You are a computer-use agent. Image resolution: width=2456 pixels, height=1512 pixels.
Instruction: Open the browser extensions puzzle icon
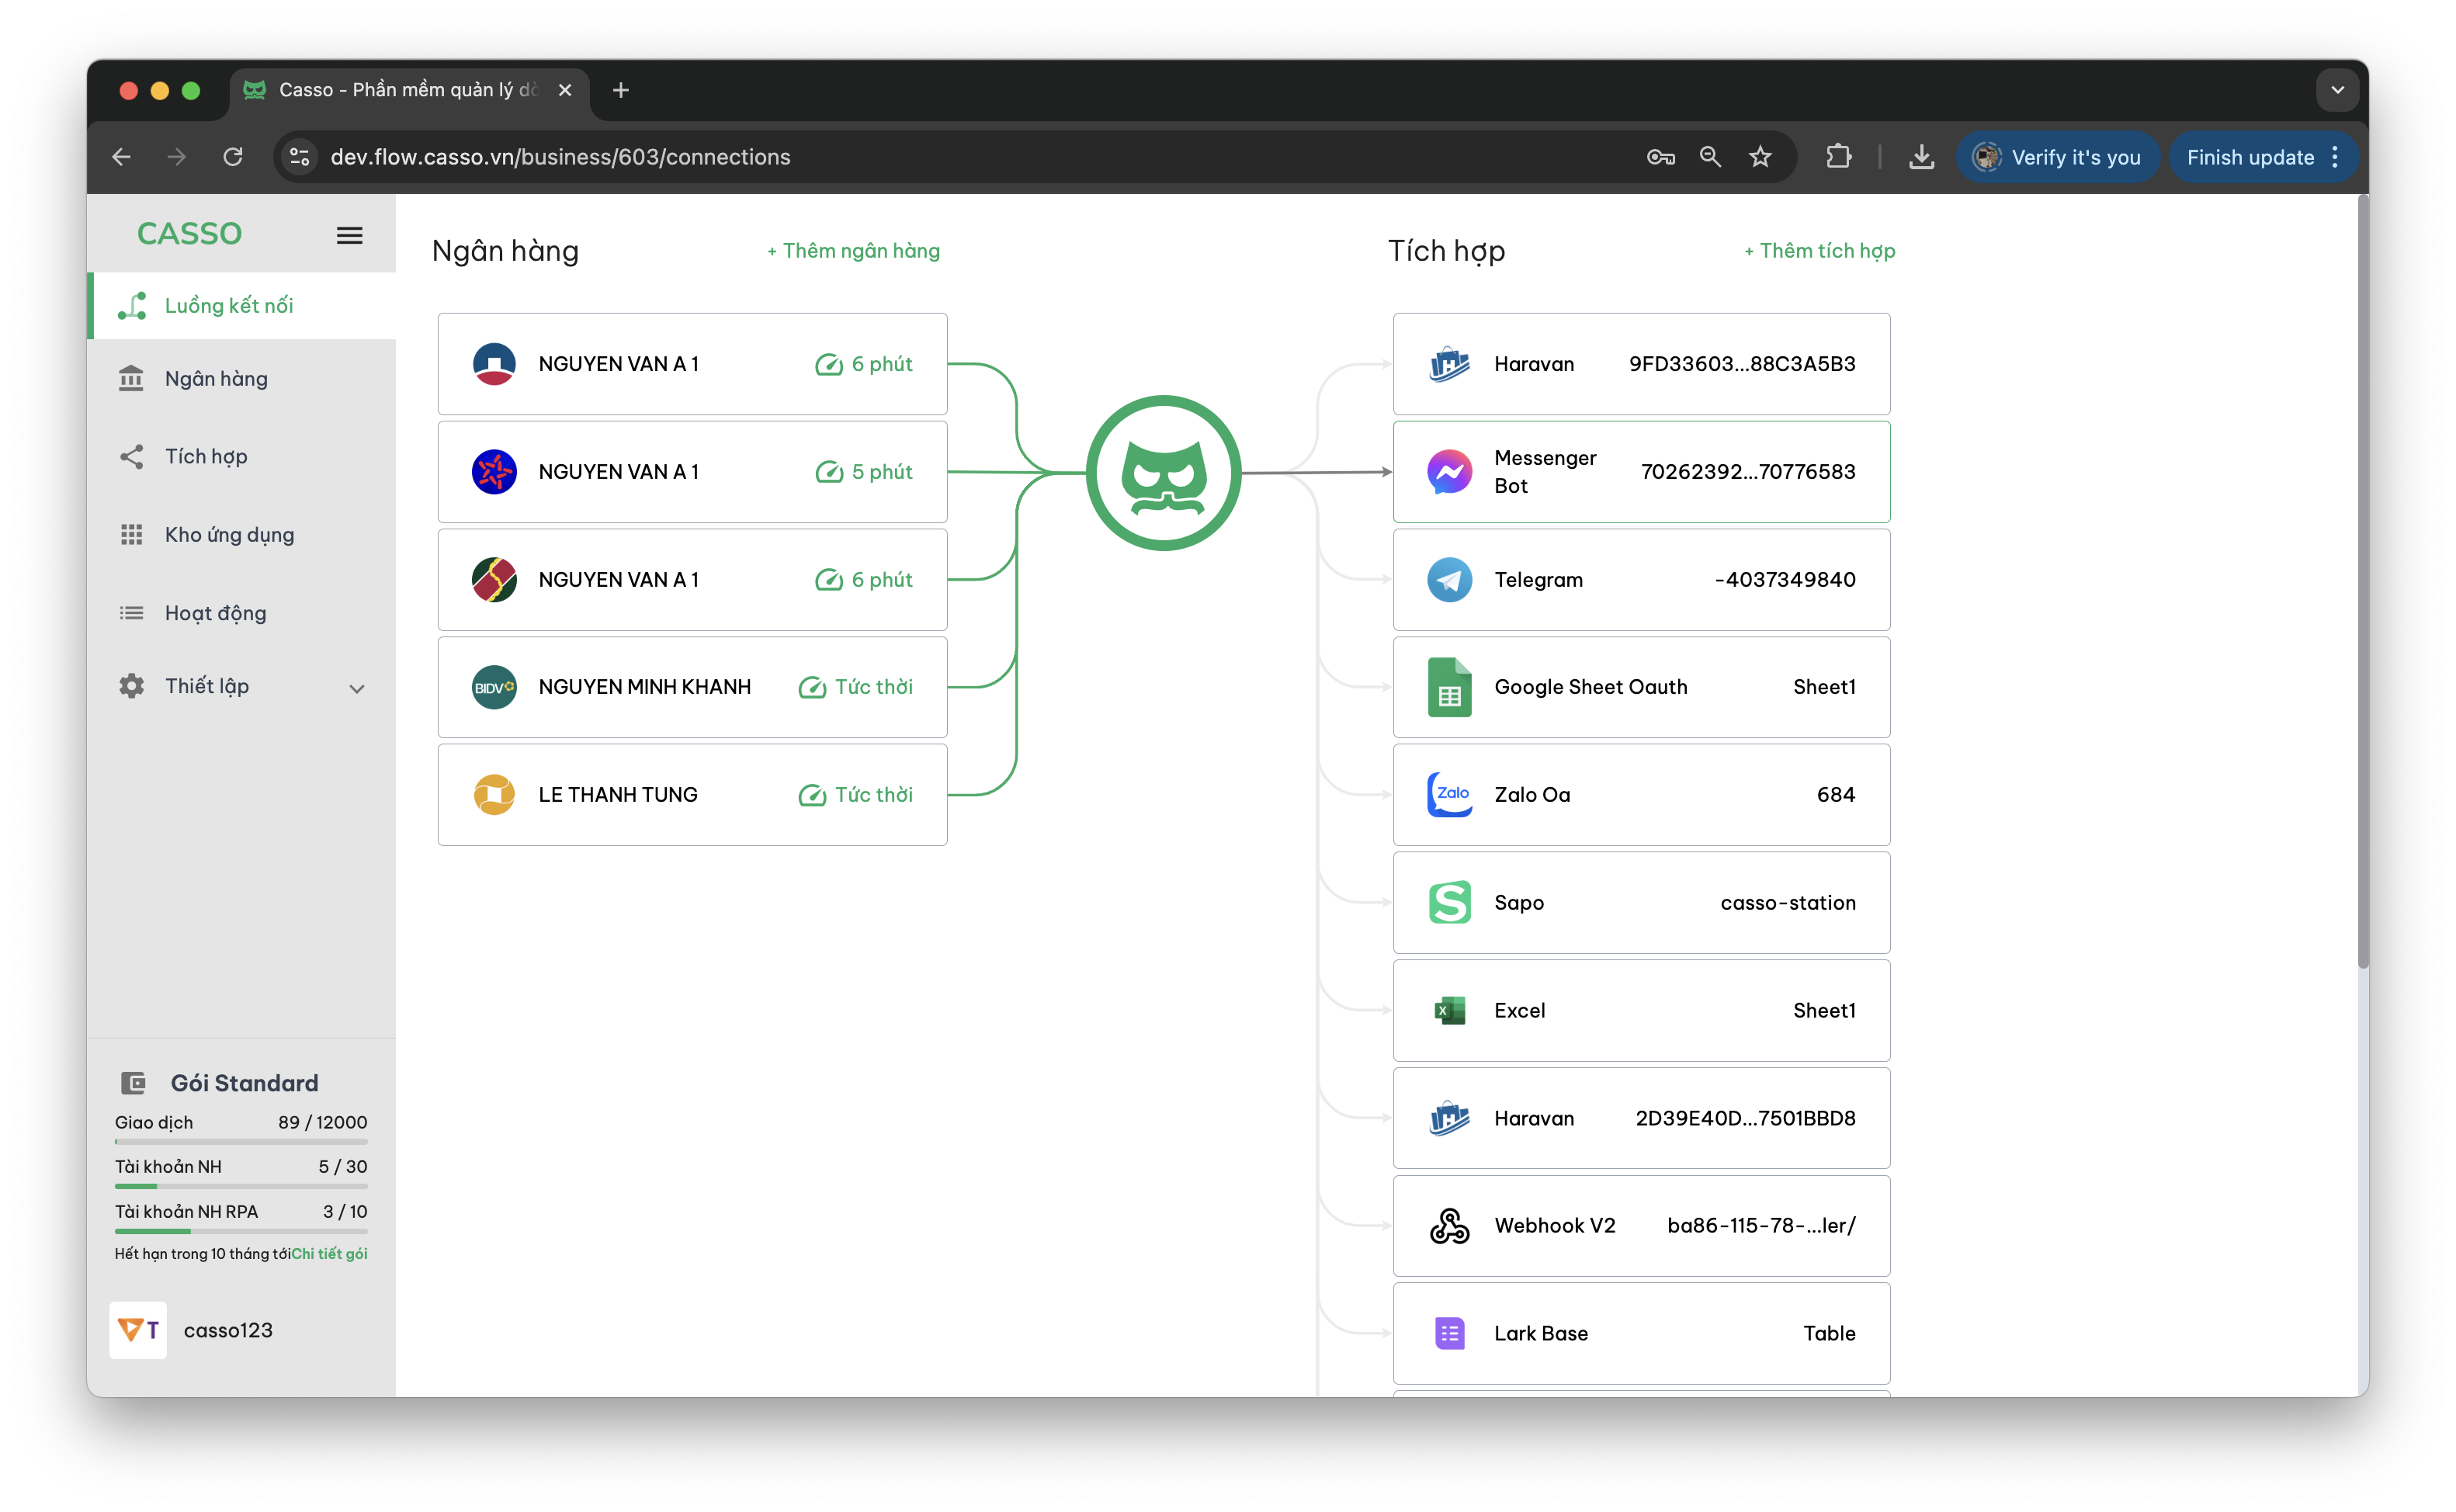[x=1838, y=157]
